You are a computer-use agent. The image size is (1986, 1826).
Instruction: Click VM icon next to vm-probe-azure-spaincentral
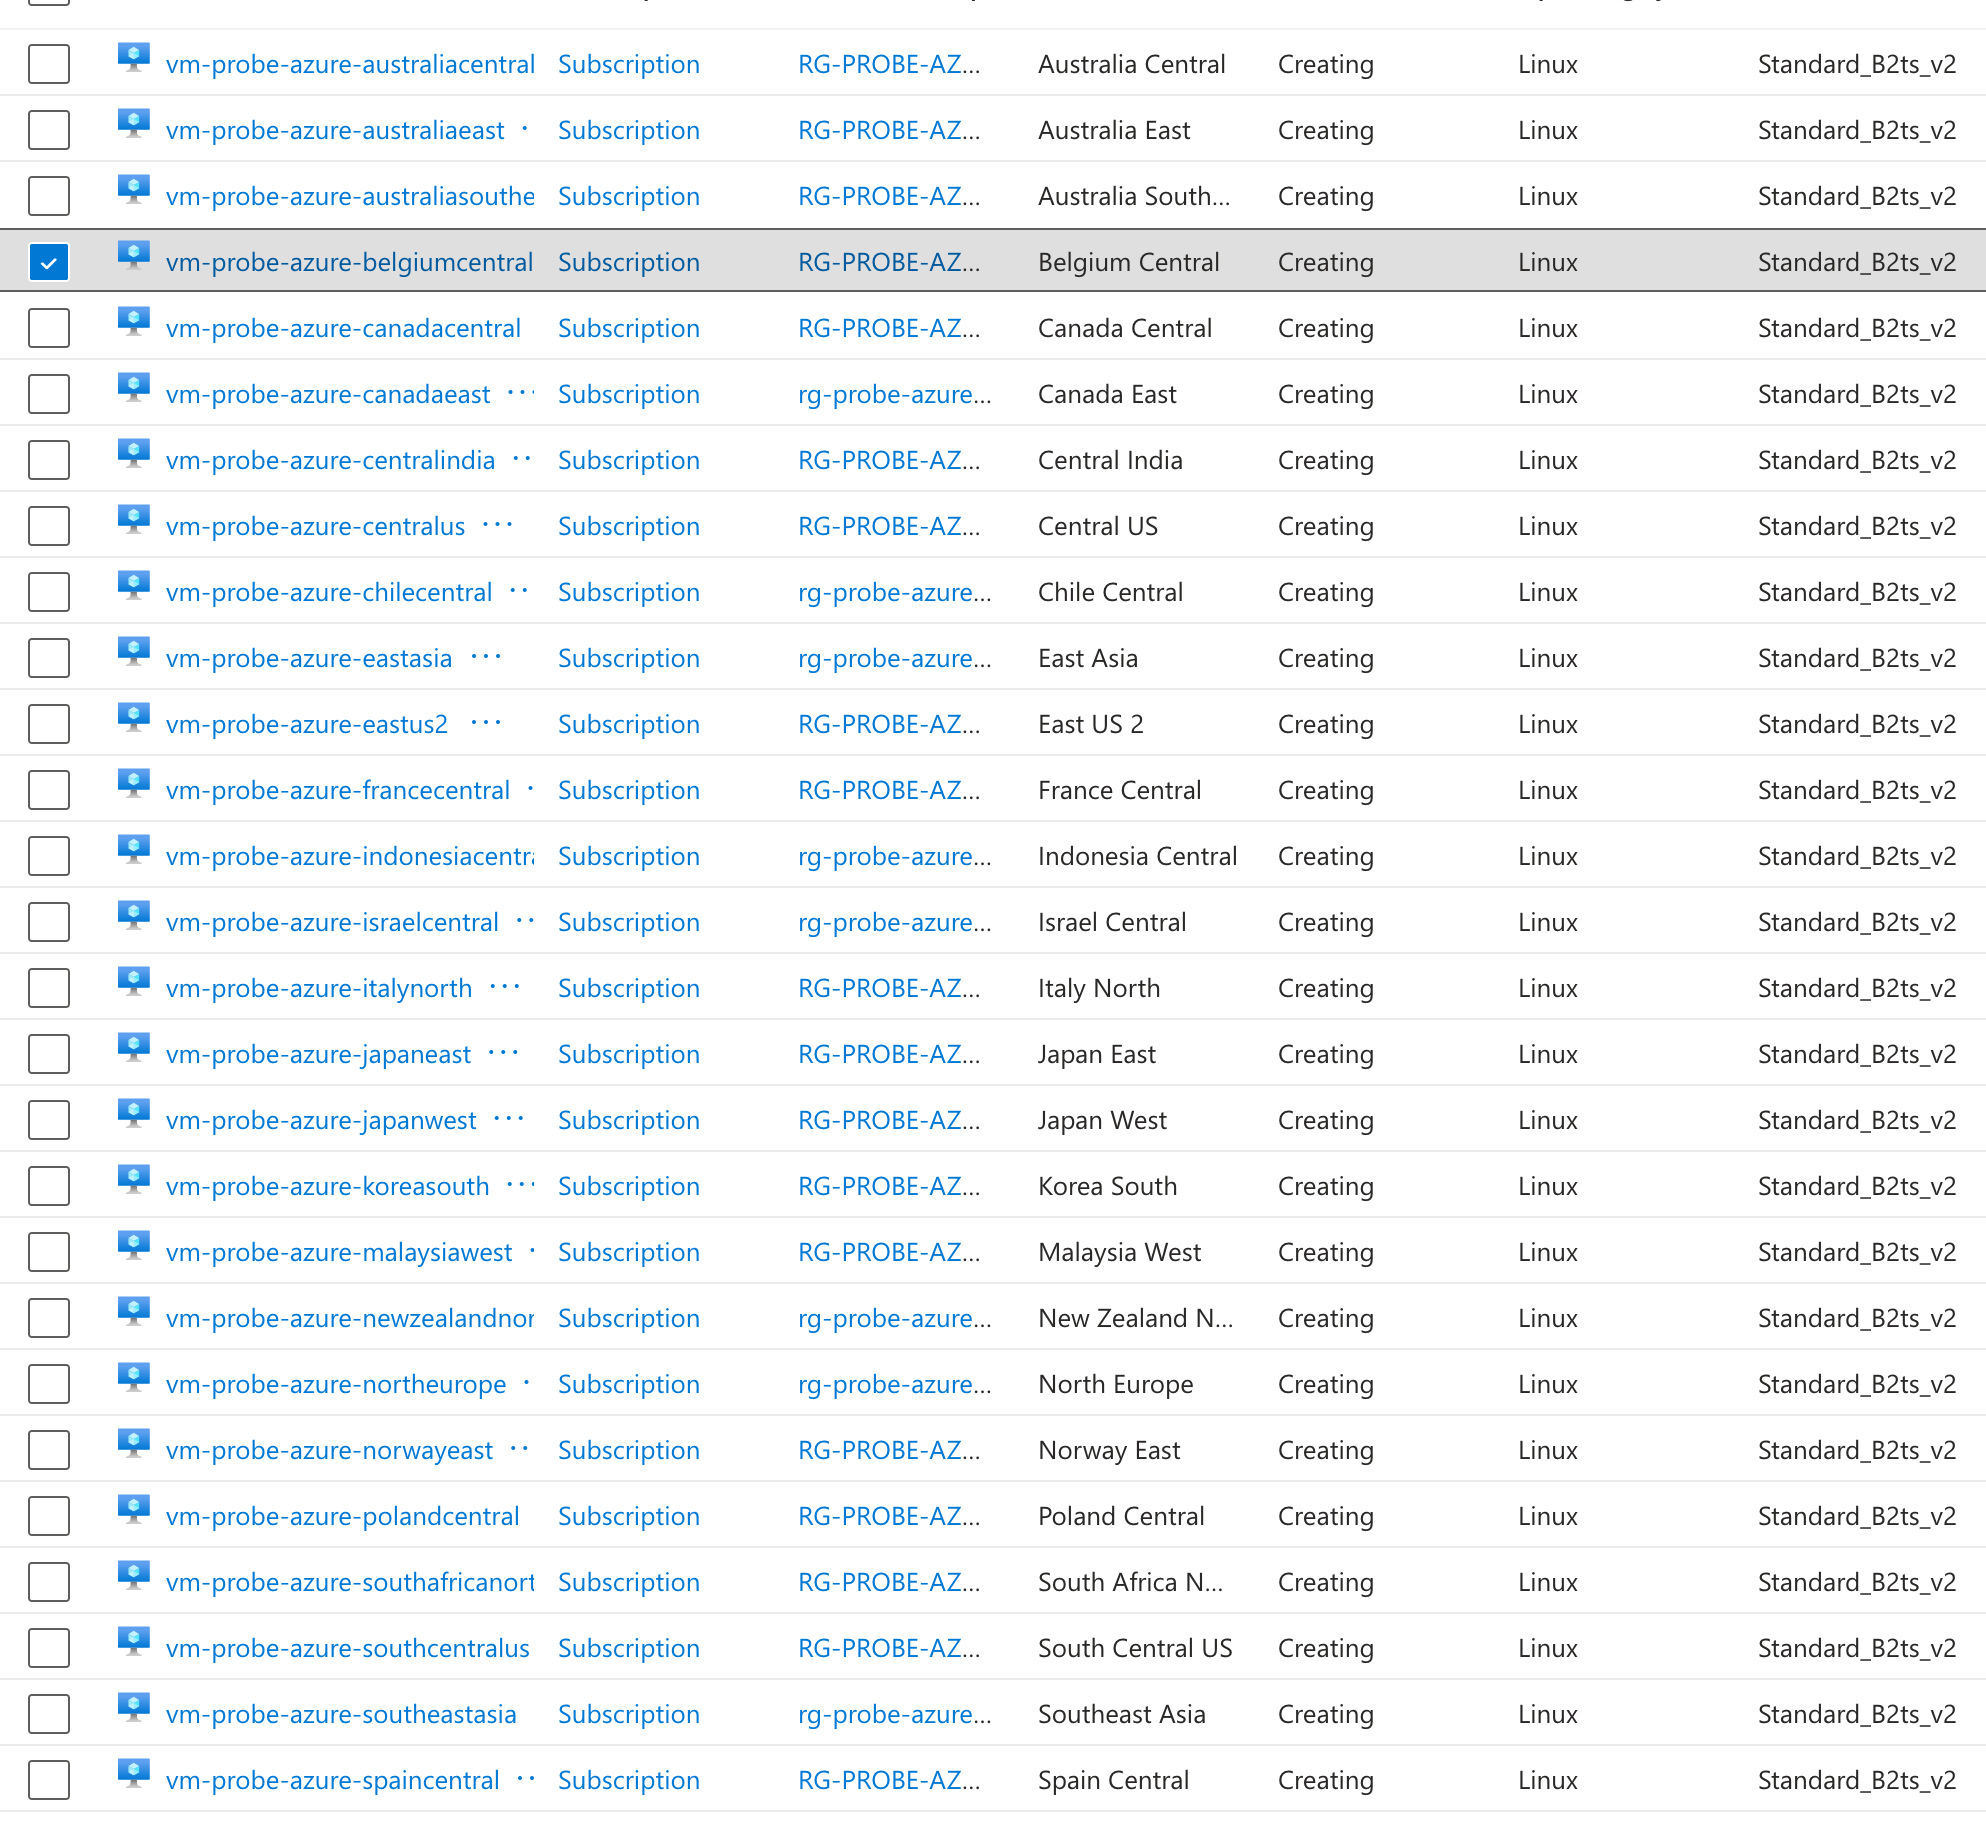(133, 1773)
